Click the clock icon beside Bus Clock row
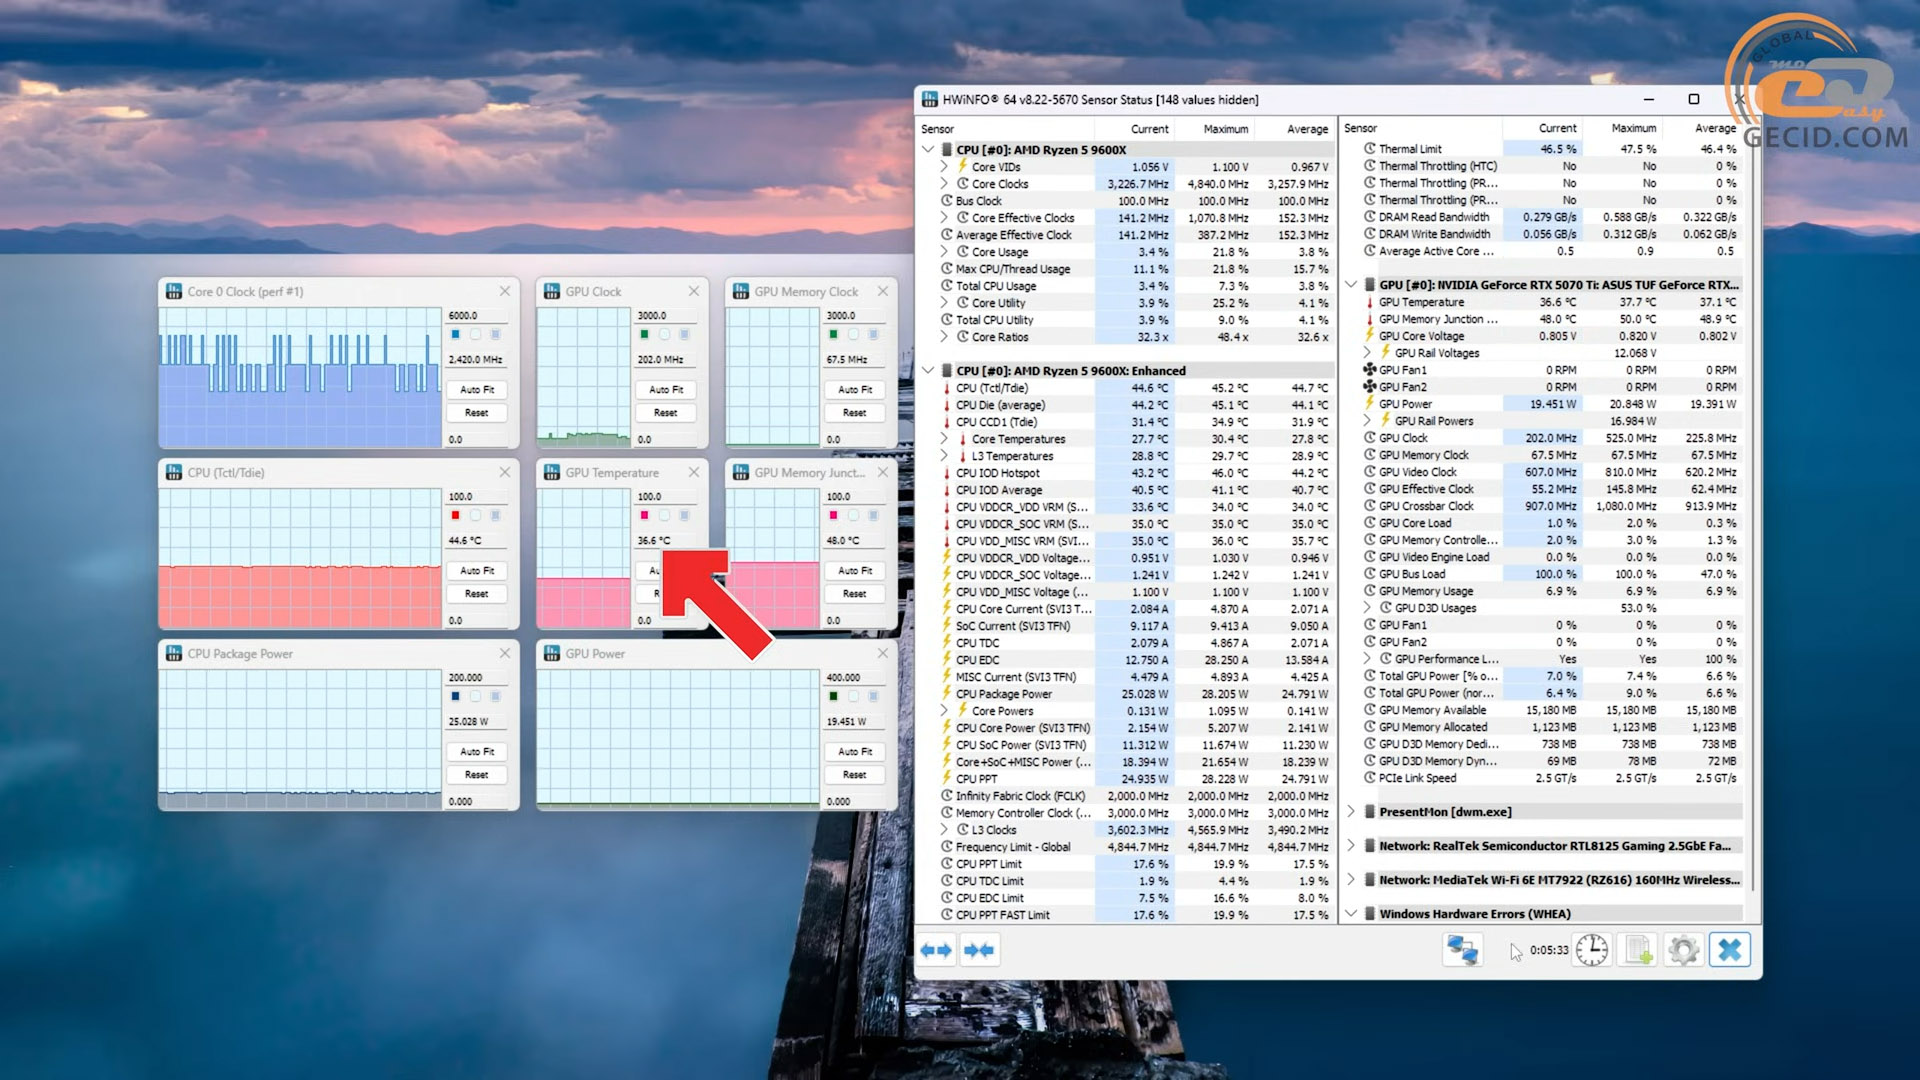The image size is (1920, 1080). point(947,201)
